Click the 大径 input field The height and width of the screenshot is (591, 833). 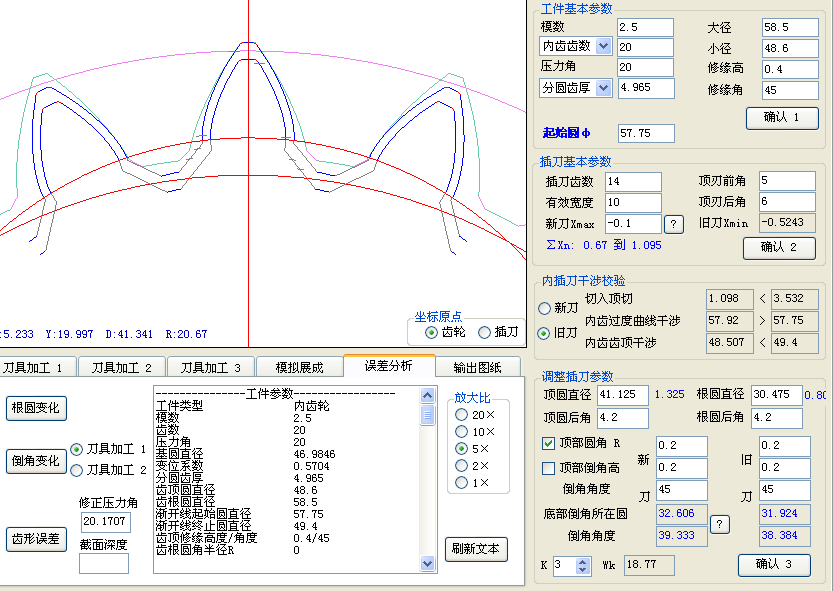(790, 28)
